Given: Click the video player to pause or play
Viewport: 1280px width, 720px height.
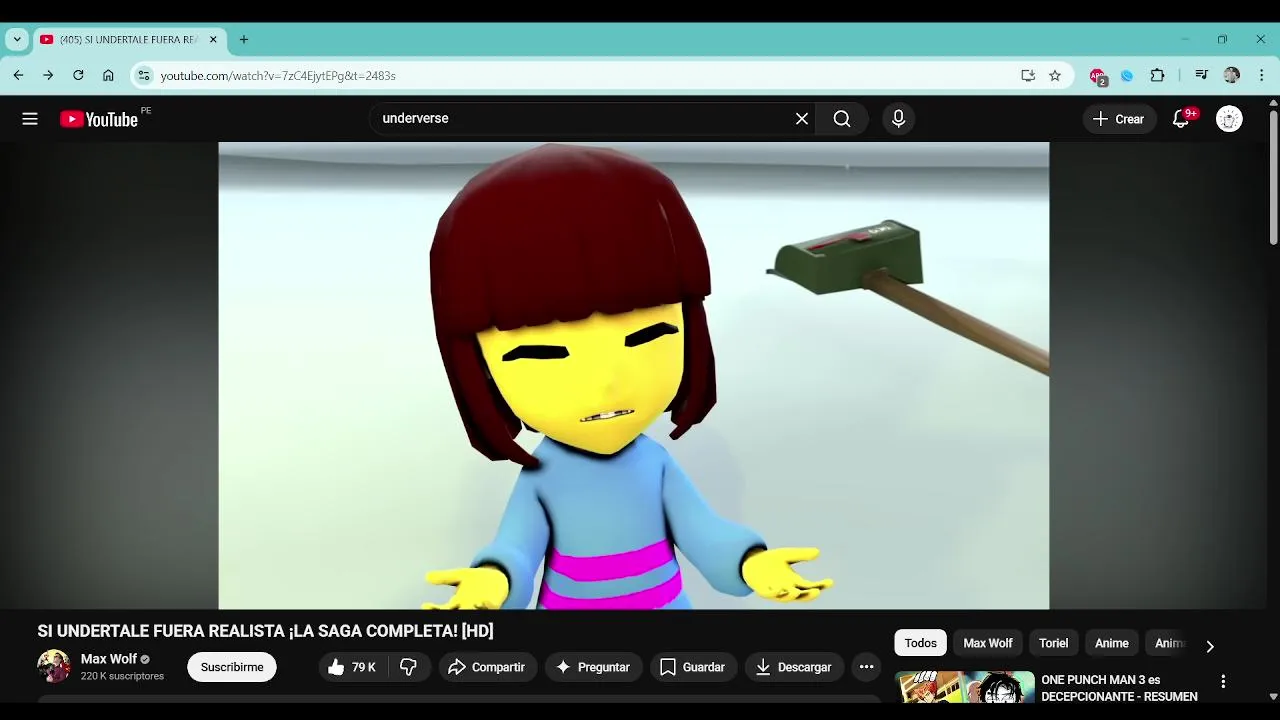Looking at the screenshot, I should pos(634,375).
